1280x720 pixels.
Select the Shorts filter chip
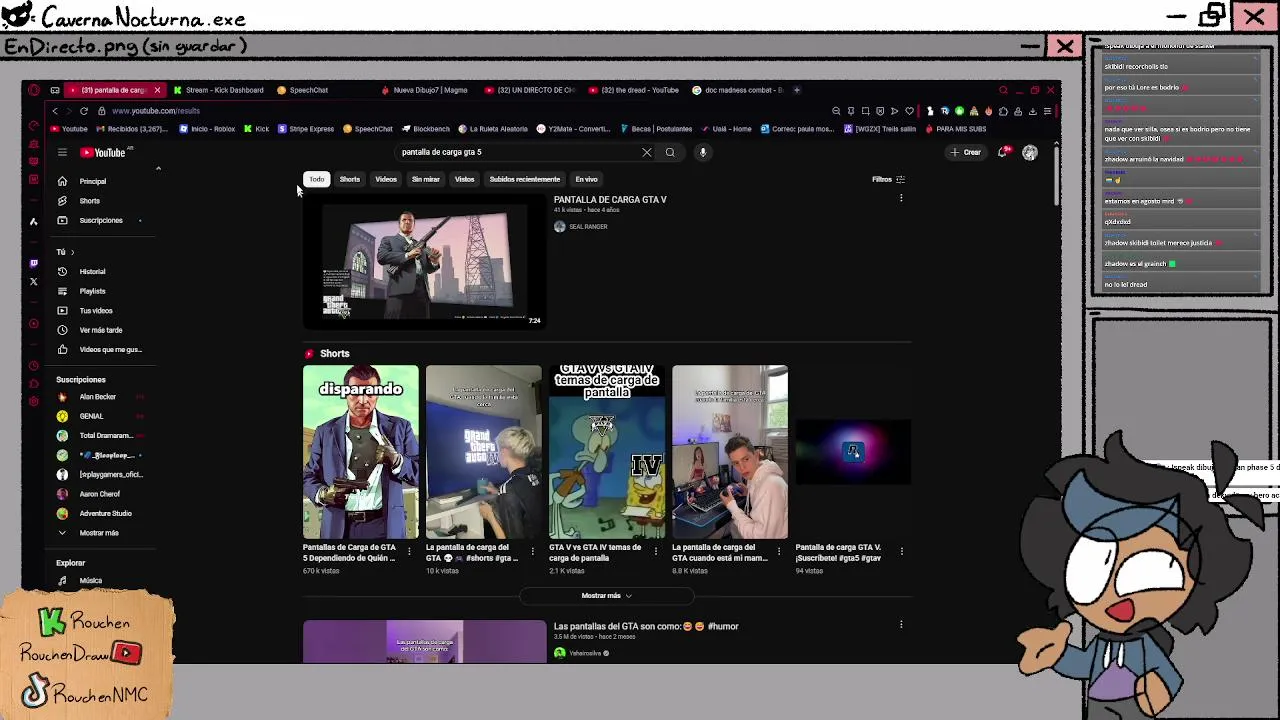click(349, 179)
